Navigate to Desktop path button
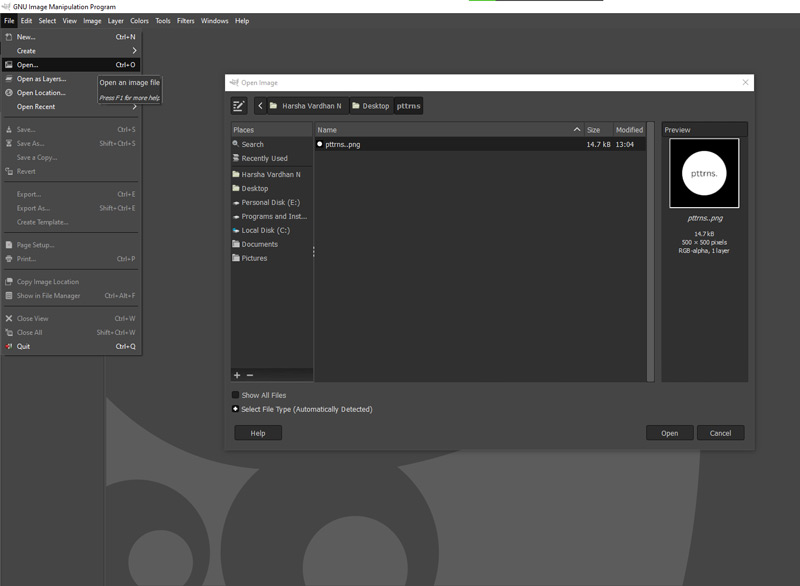800x586 pixels. (371, 106)
